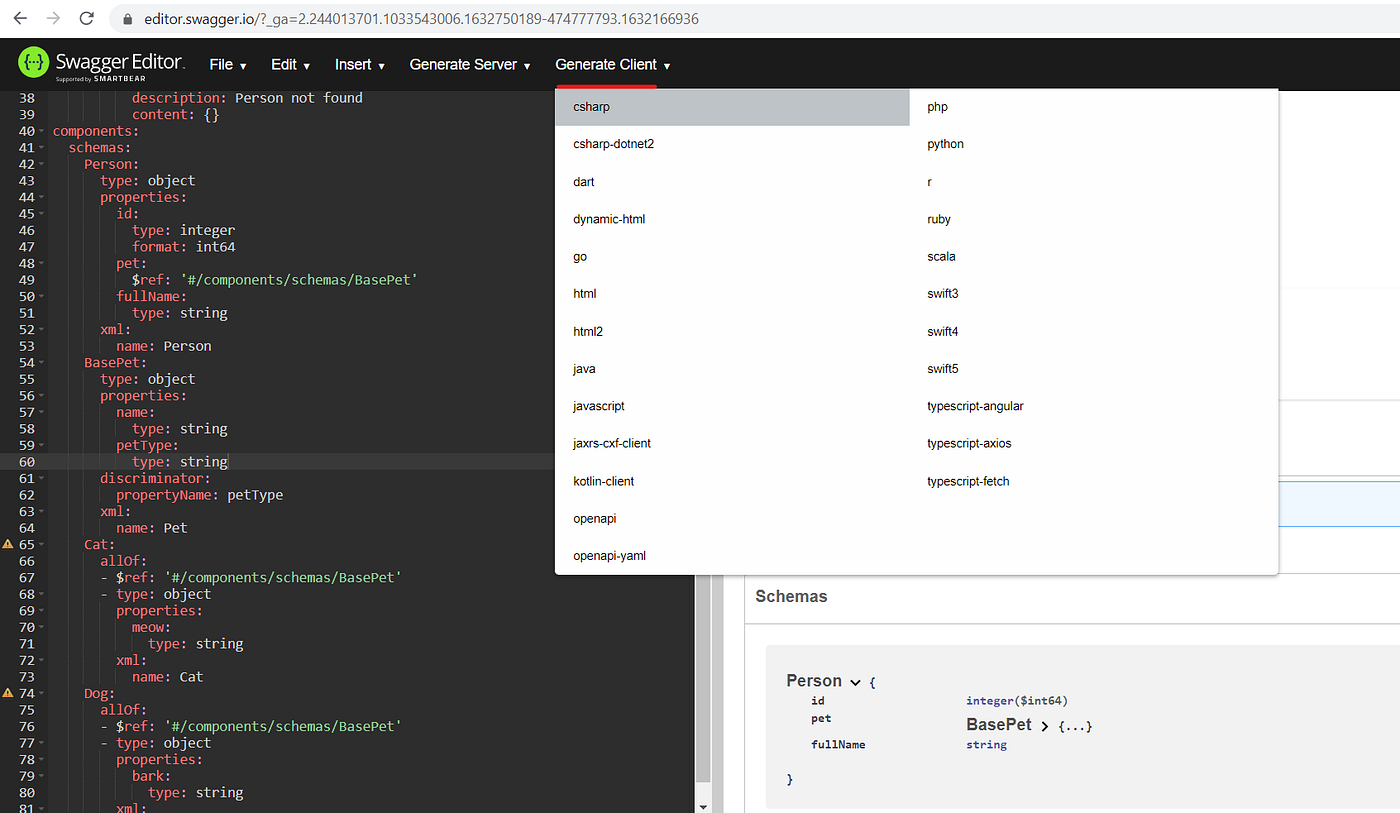This screenshot has height=813, width=1400.
Task: Collapse the Person model using its chevron
Action: (855, 681)
